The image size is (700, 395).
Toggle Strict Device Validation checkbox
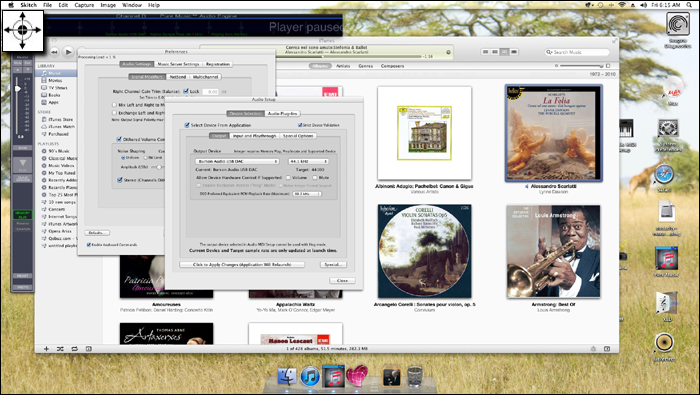point(300,125)
